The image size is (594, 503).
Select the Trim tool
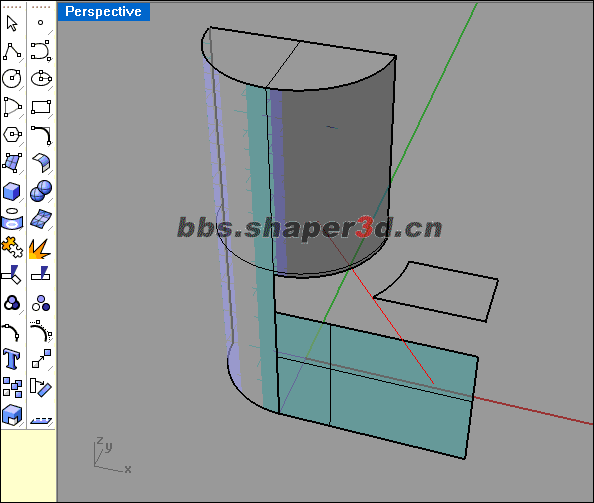pyautogui.click(x=11, y=274)
